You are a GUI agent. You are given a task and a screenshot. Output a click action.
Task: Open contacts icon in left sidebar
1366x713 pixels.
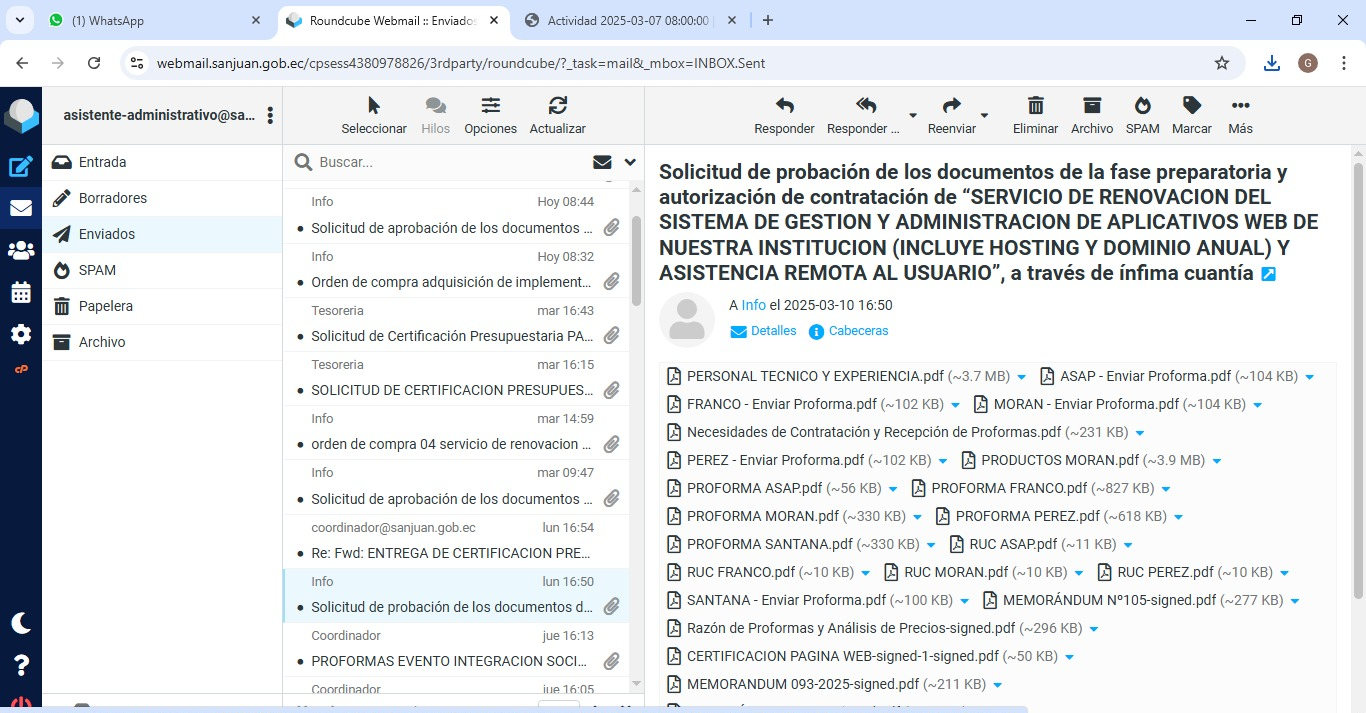[x=21, y=251]
